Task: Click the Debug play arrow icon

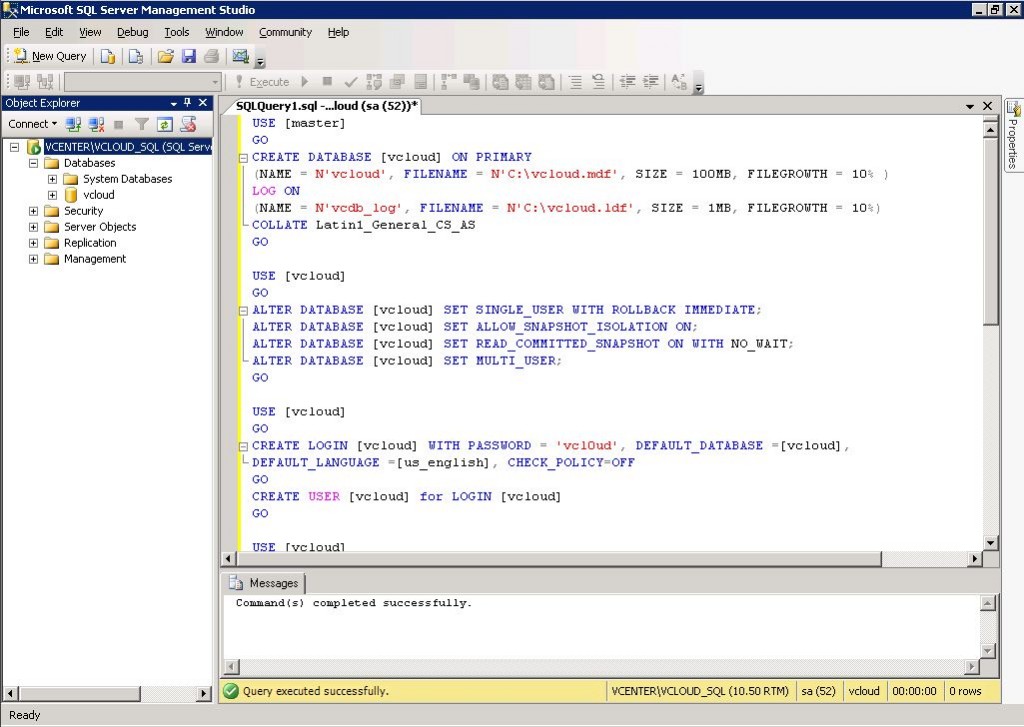Action: click(x=305, y=82)
